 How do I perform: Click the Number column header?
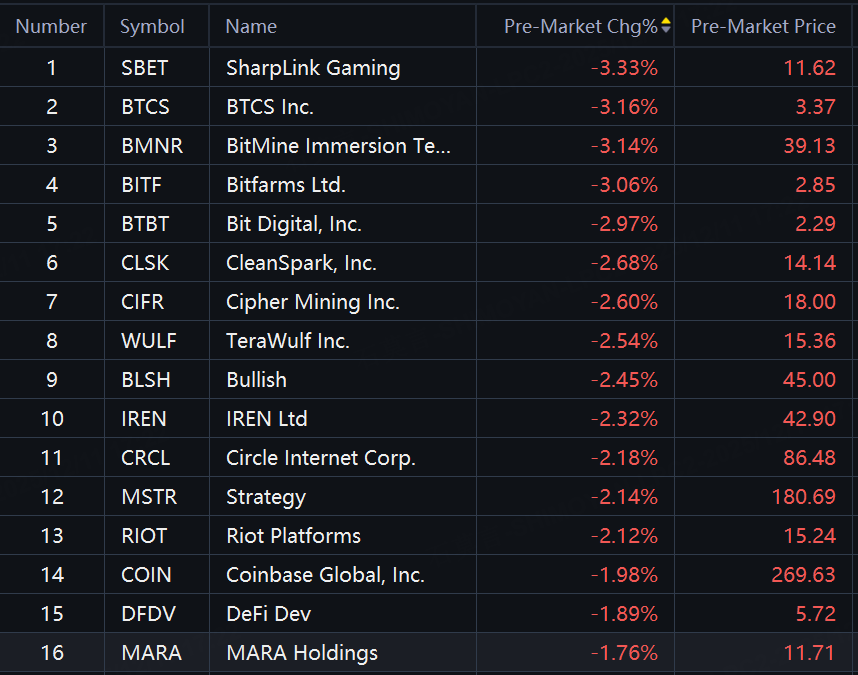(51, 27)
